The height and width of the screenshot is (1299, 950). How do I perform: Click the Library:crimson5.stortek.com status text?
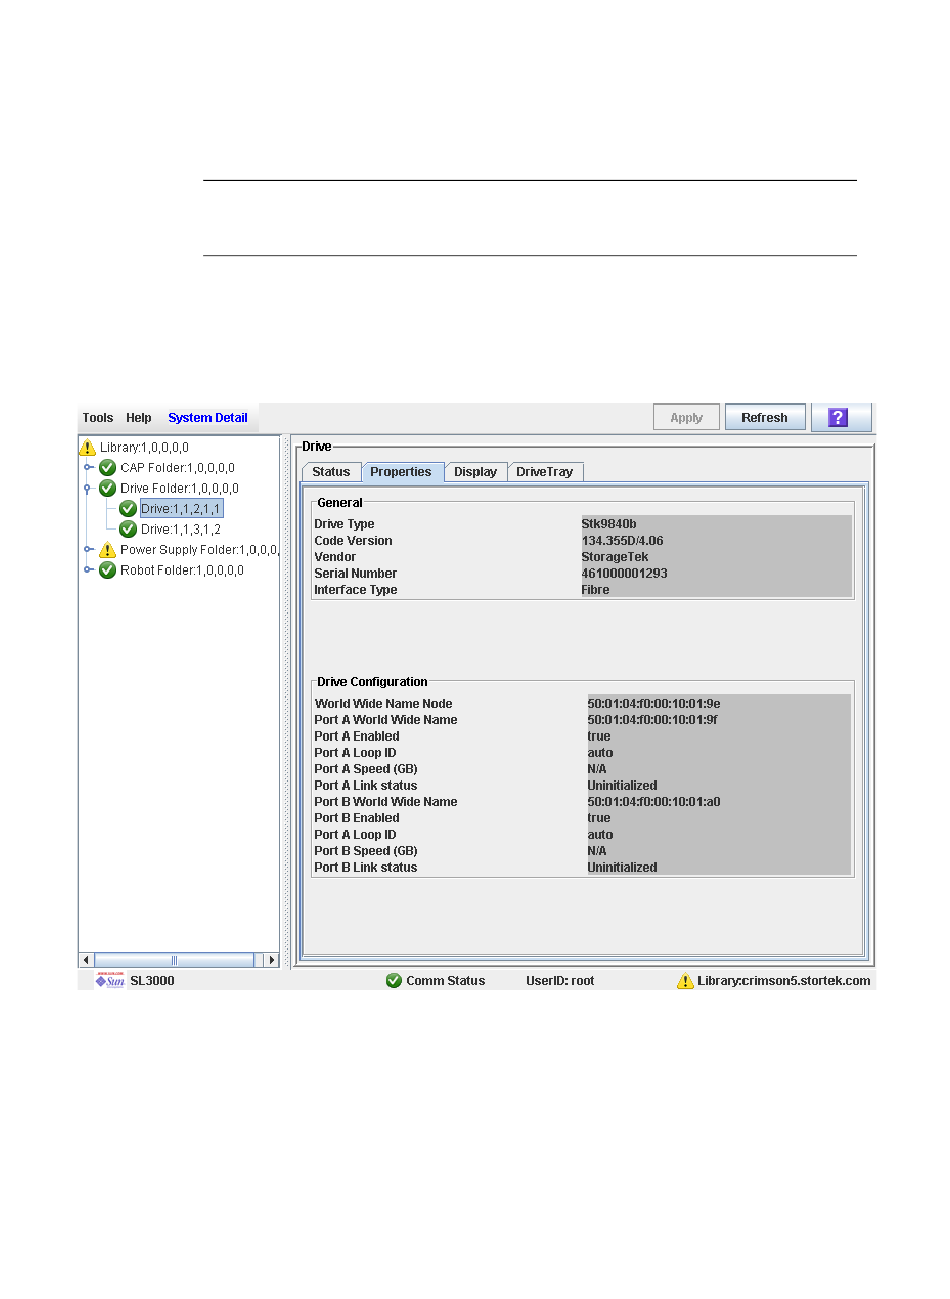(784, 981)
